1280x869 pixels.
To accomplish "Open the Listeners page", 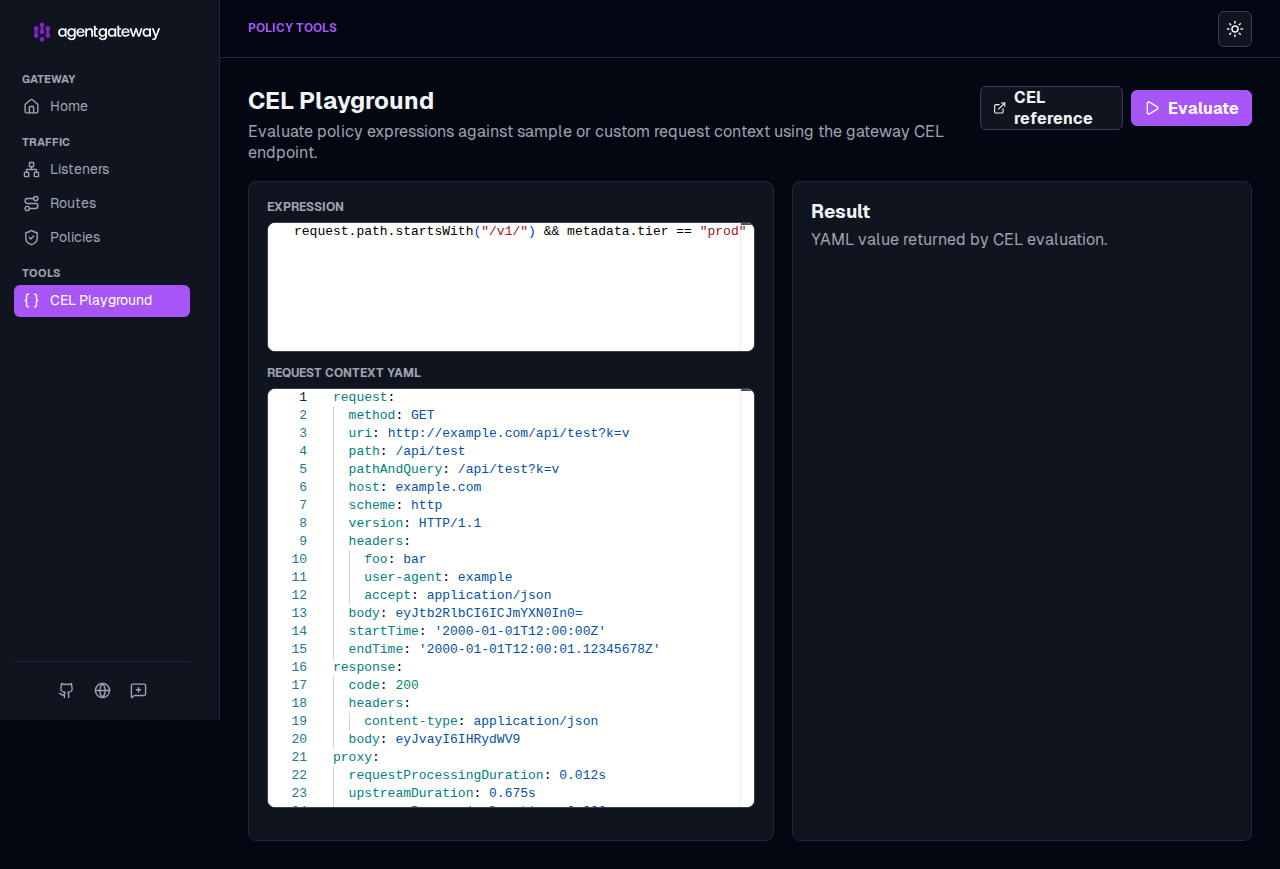I will [x=102, y=169].
